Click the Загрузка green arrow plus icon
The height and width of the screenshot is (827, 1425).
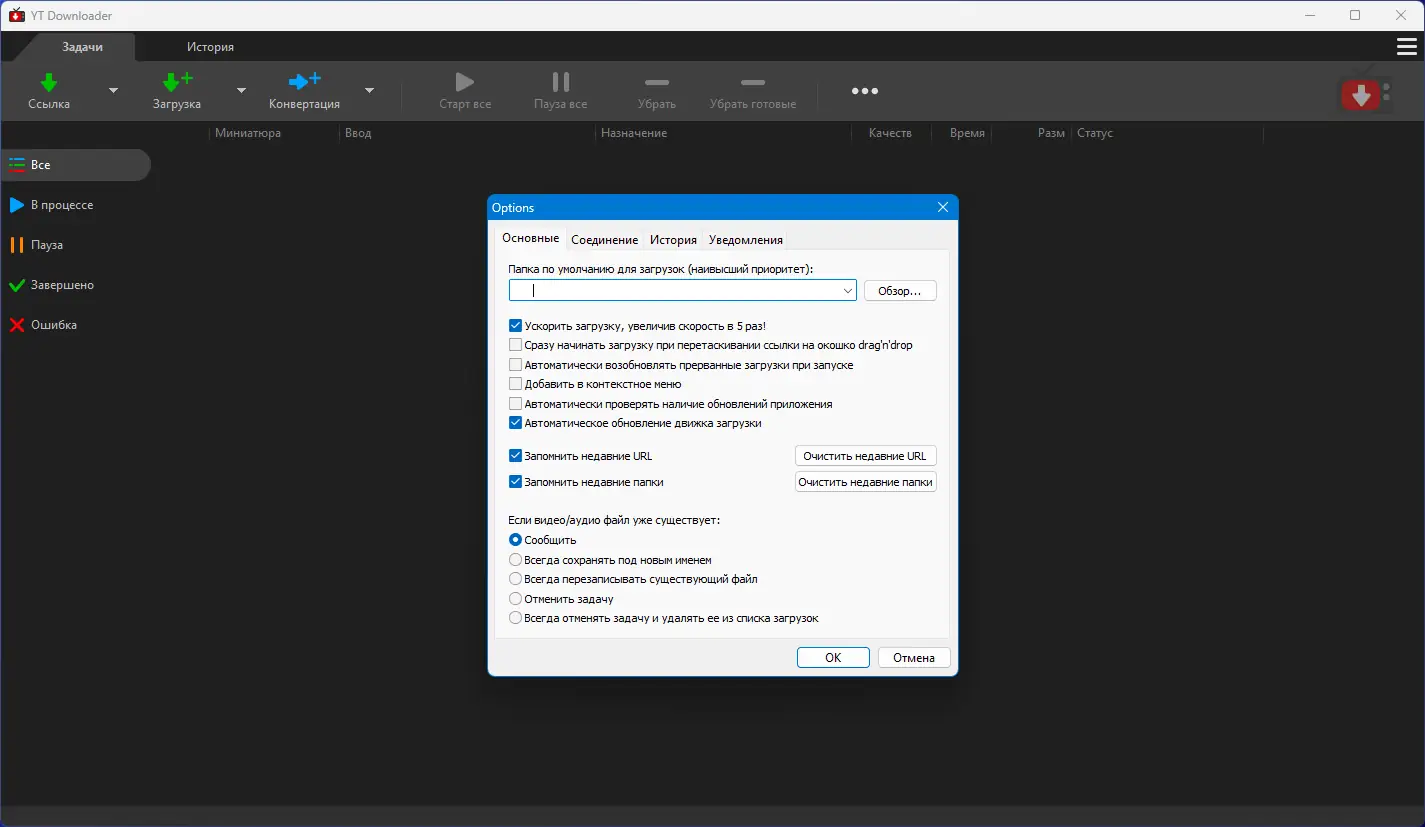point(177,82)
